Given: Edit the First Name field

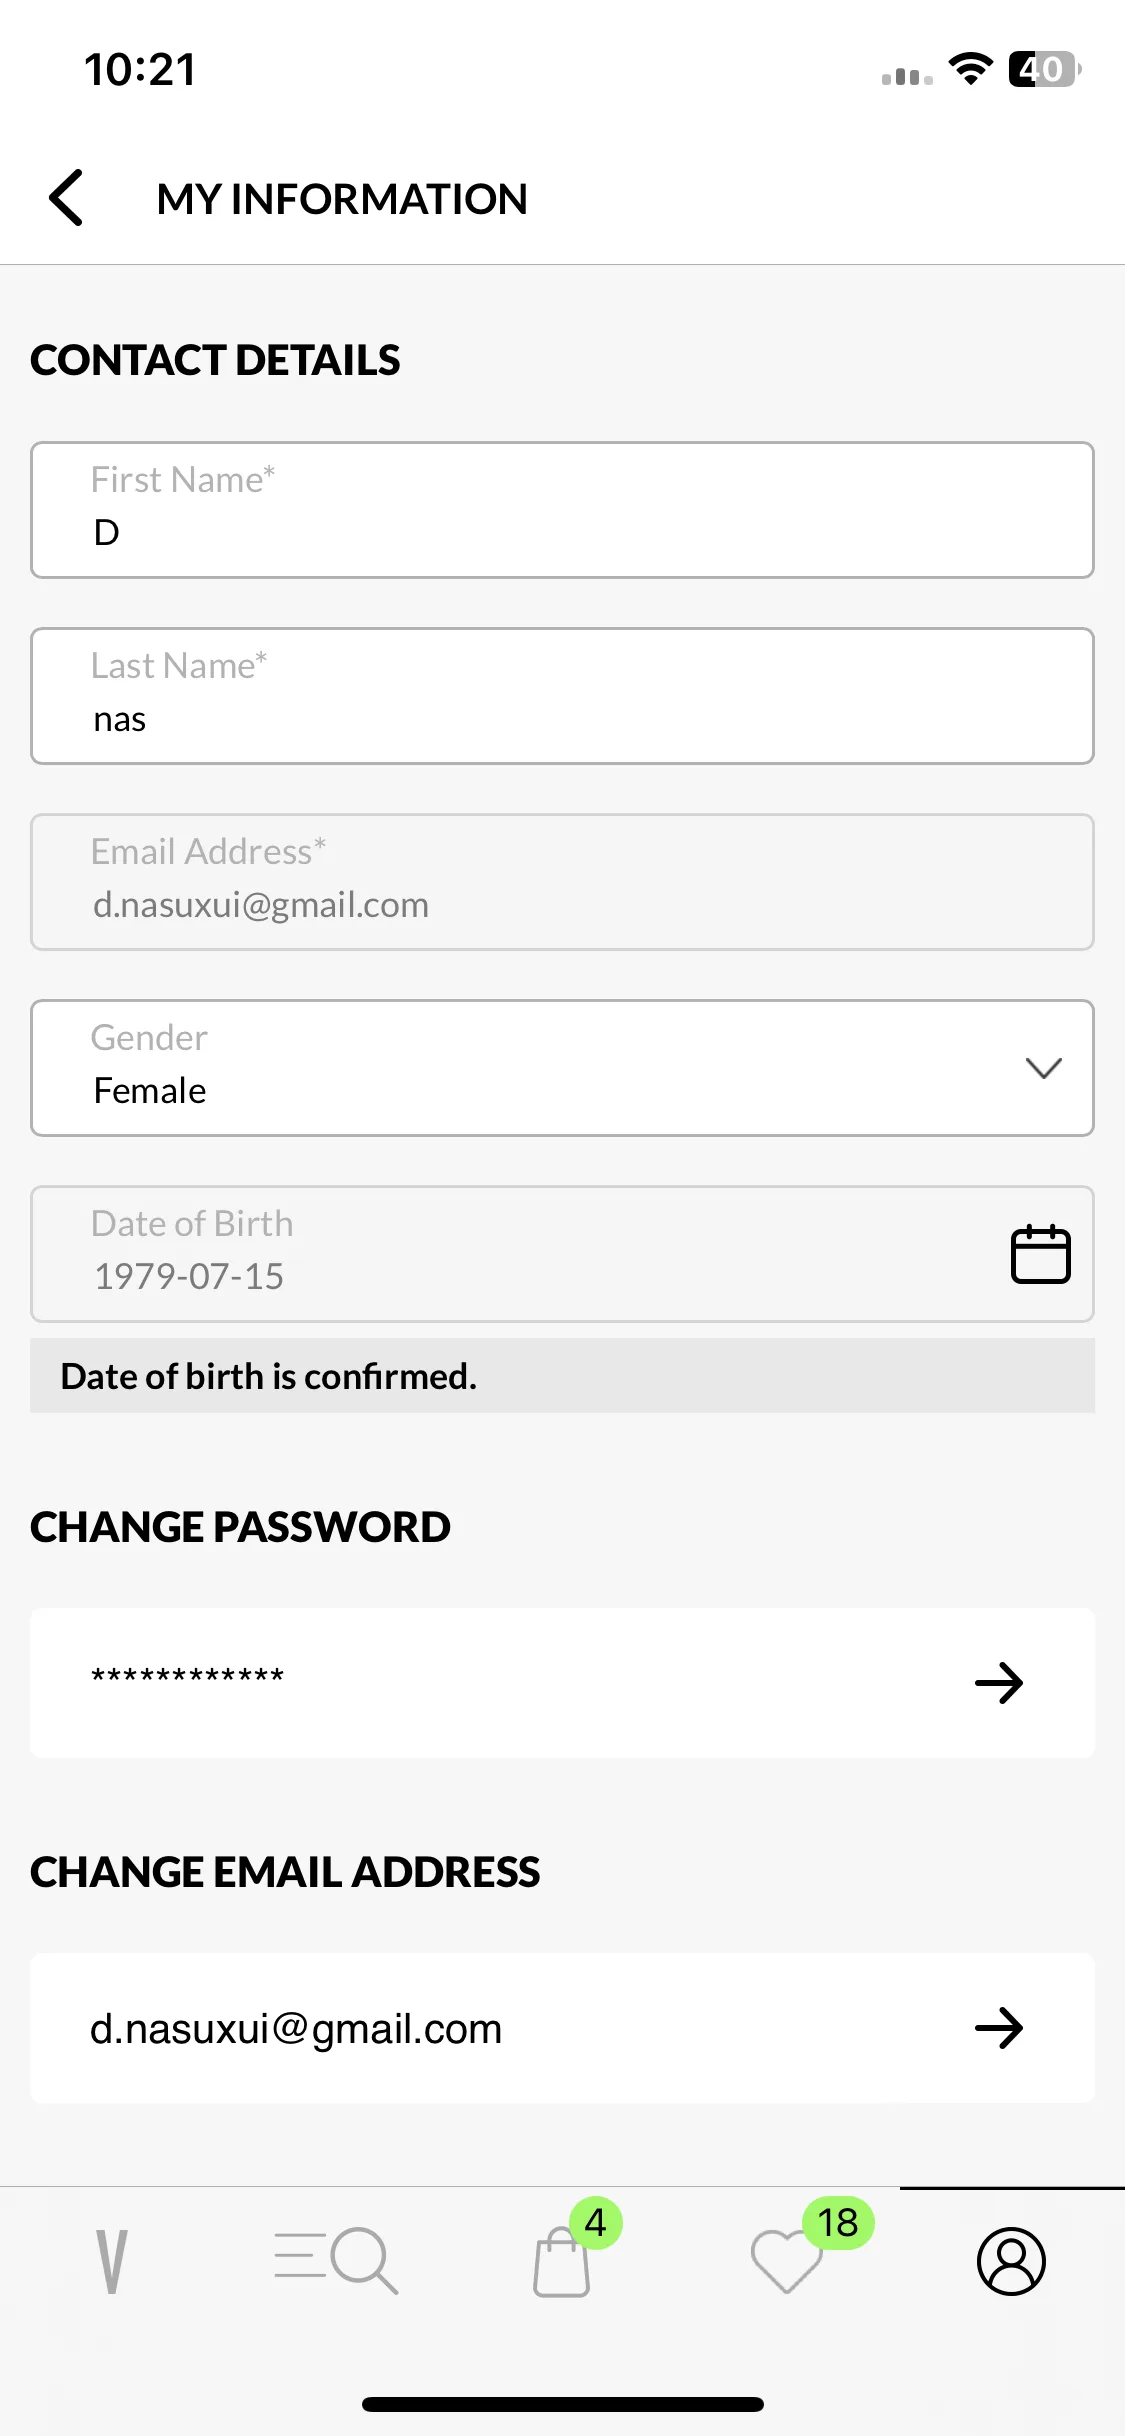Looking at the screenshot, I should 562,510.
